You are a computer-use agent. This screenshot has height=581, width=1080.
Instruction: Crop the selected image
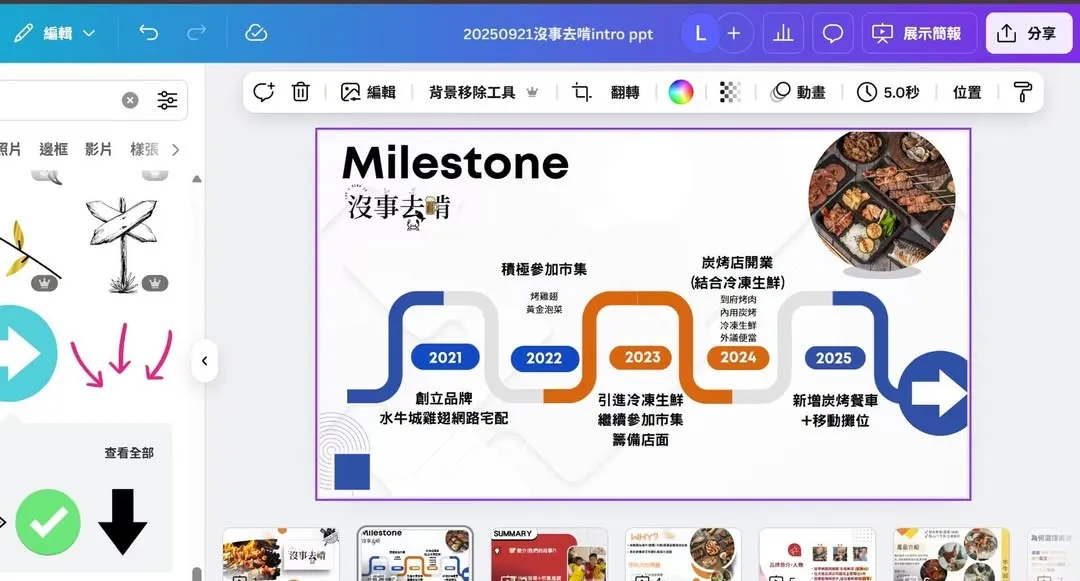pos(580,91)
